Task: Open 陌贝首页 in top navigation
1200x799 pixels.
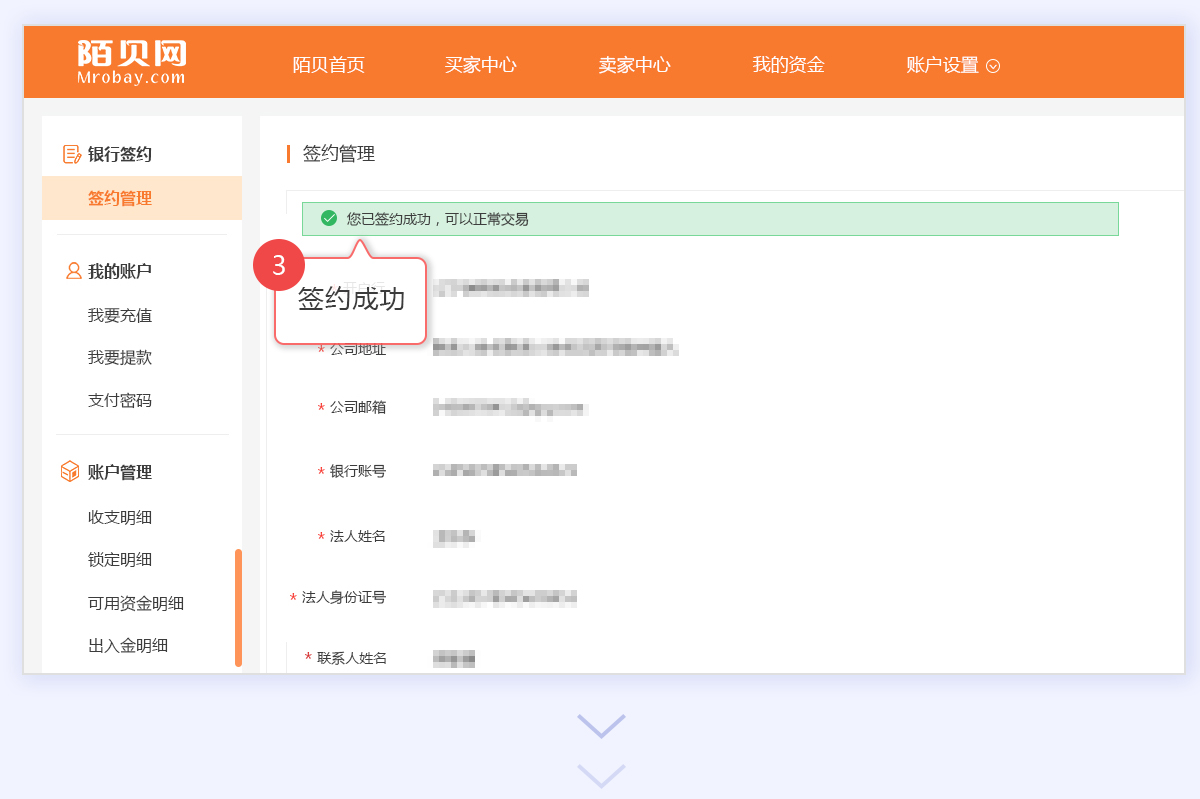Action: [328, 65]
